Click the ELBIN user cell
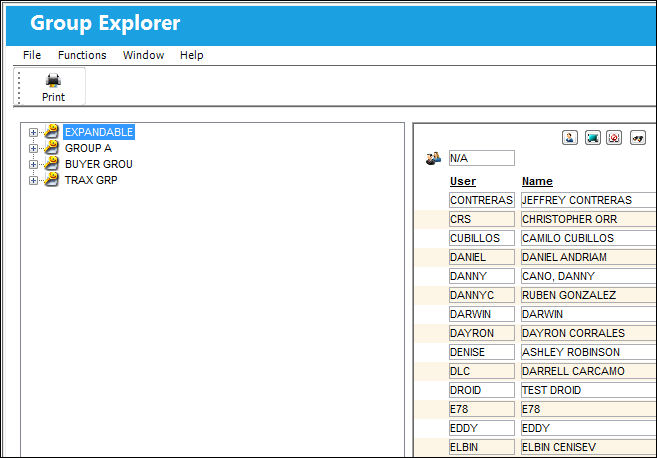This screenshot has height=458, width=657. (482, 447)
